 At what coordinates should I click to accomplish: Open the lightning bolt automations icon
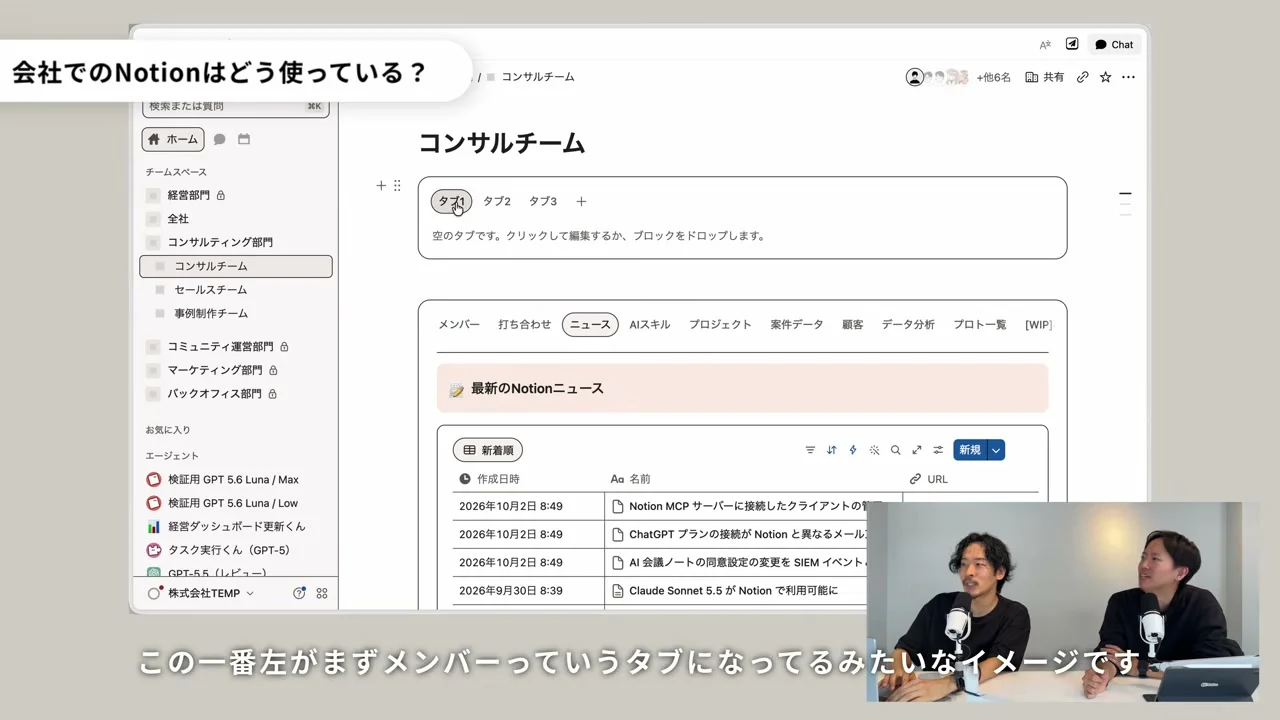pyautogui.click(x=853, y=450)
